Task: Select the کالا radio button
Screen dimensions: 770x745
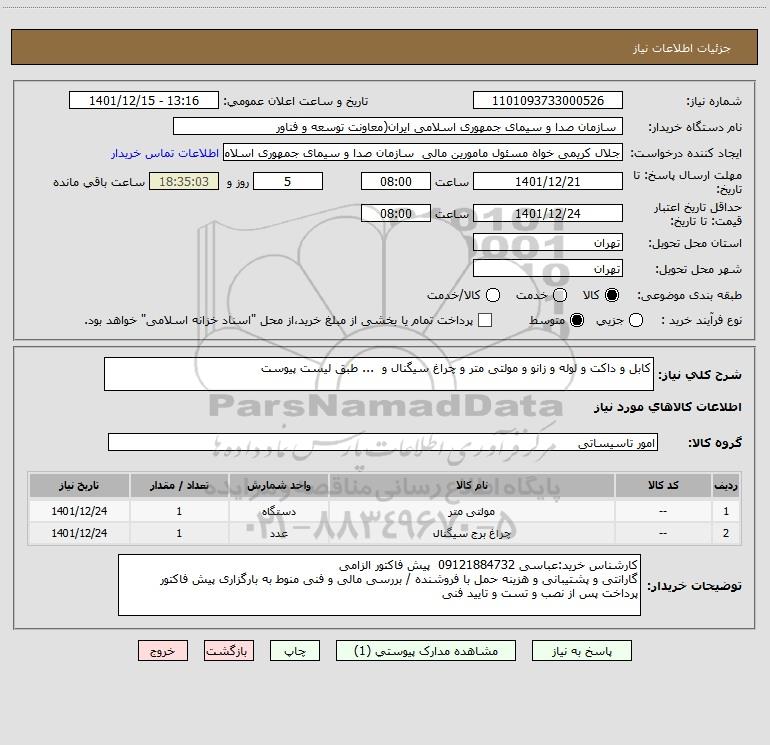Action: click(612, 295)
